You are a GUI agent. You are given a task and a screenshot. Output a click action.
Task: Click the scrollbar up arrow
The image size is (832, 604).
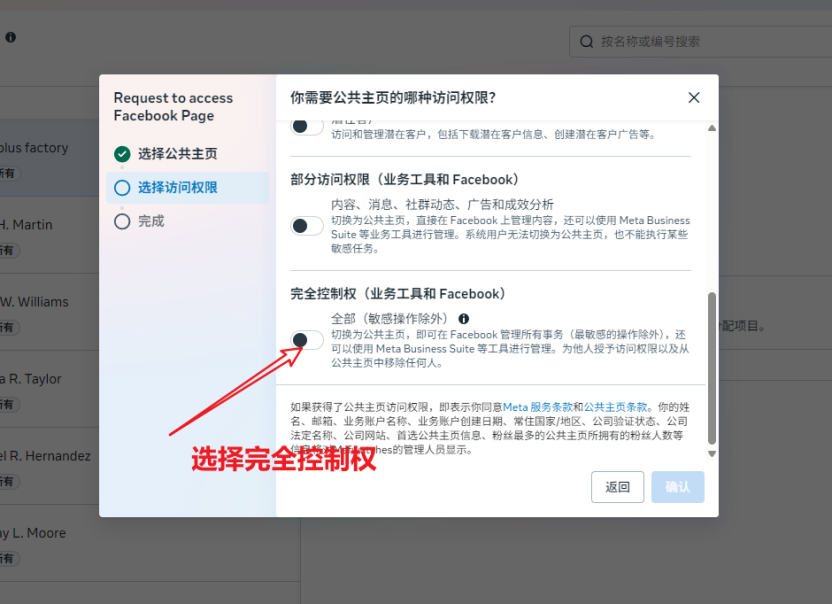click(x=712, y=128)
